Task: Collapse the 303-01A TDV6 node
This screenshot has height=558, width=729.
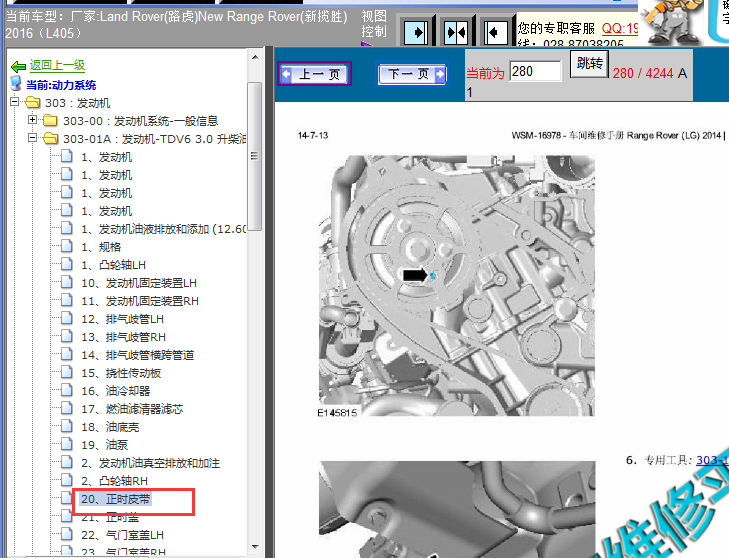Action: [32, 138]
